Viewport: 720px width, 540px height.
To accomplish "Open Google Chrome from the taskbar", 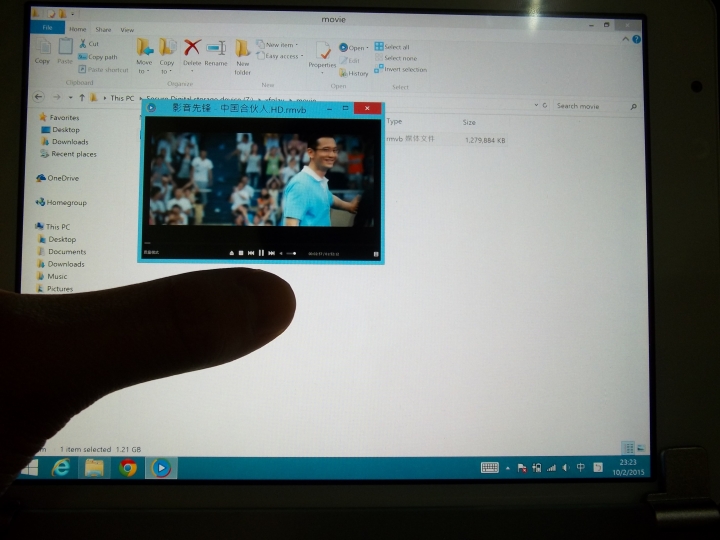I will pyautogui.click(x=128, y=468).
